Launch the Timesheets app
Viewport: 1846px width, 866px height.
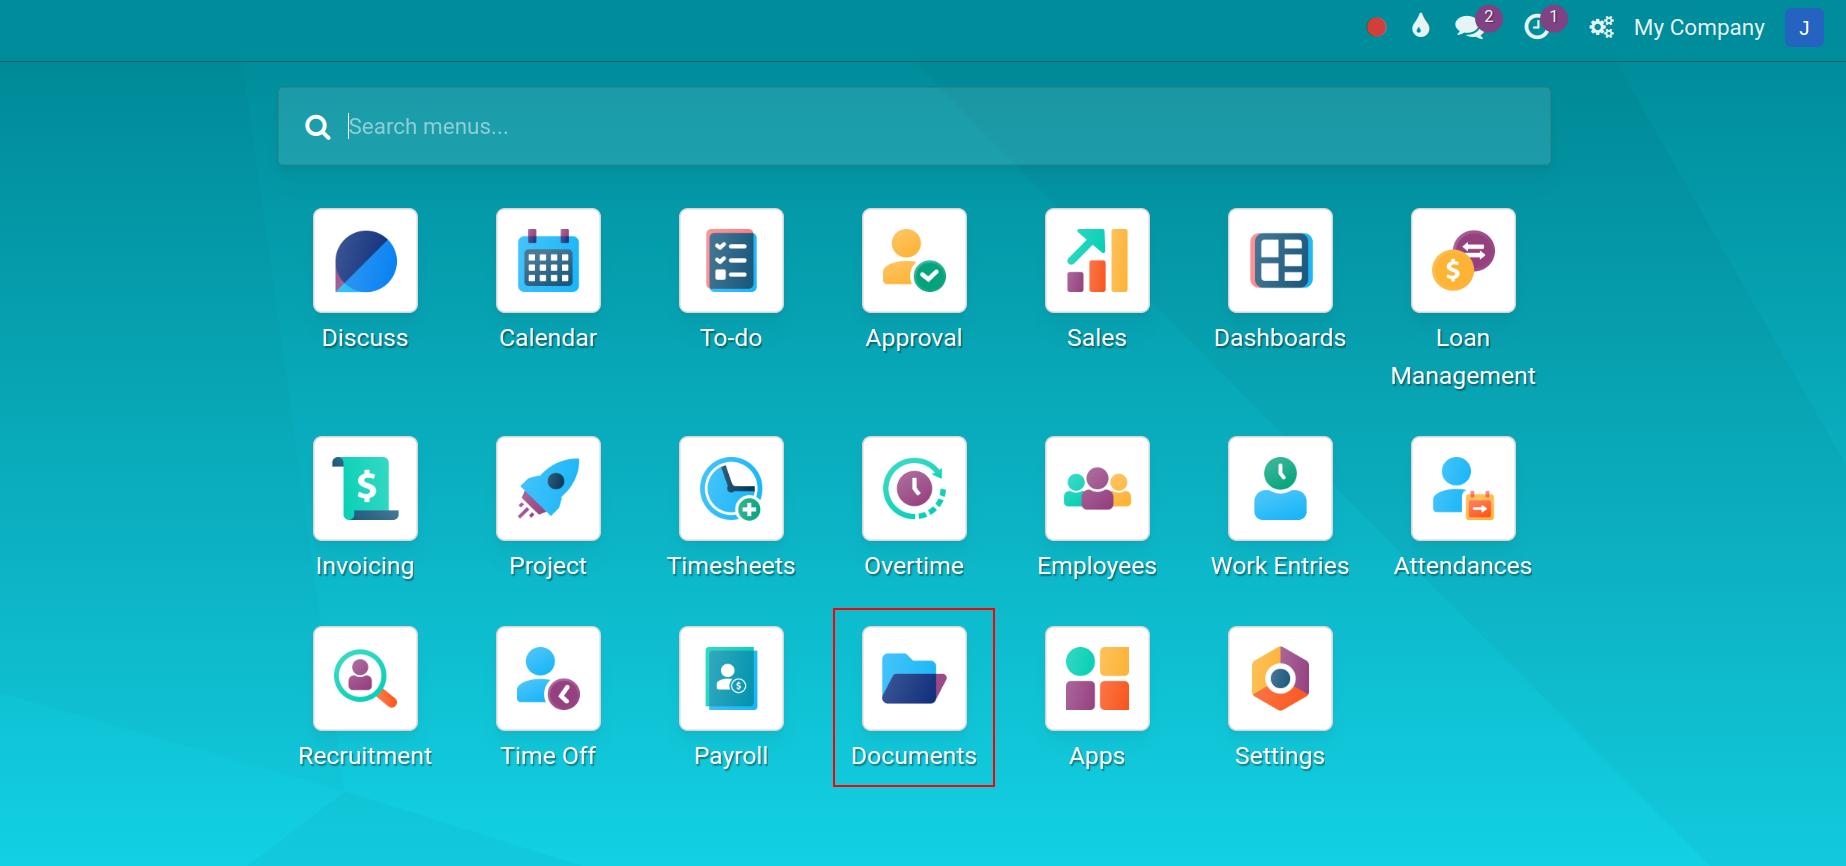(x=731, y=489)
